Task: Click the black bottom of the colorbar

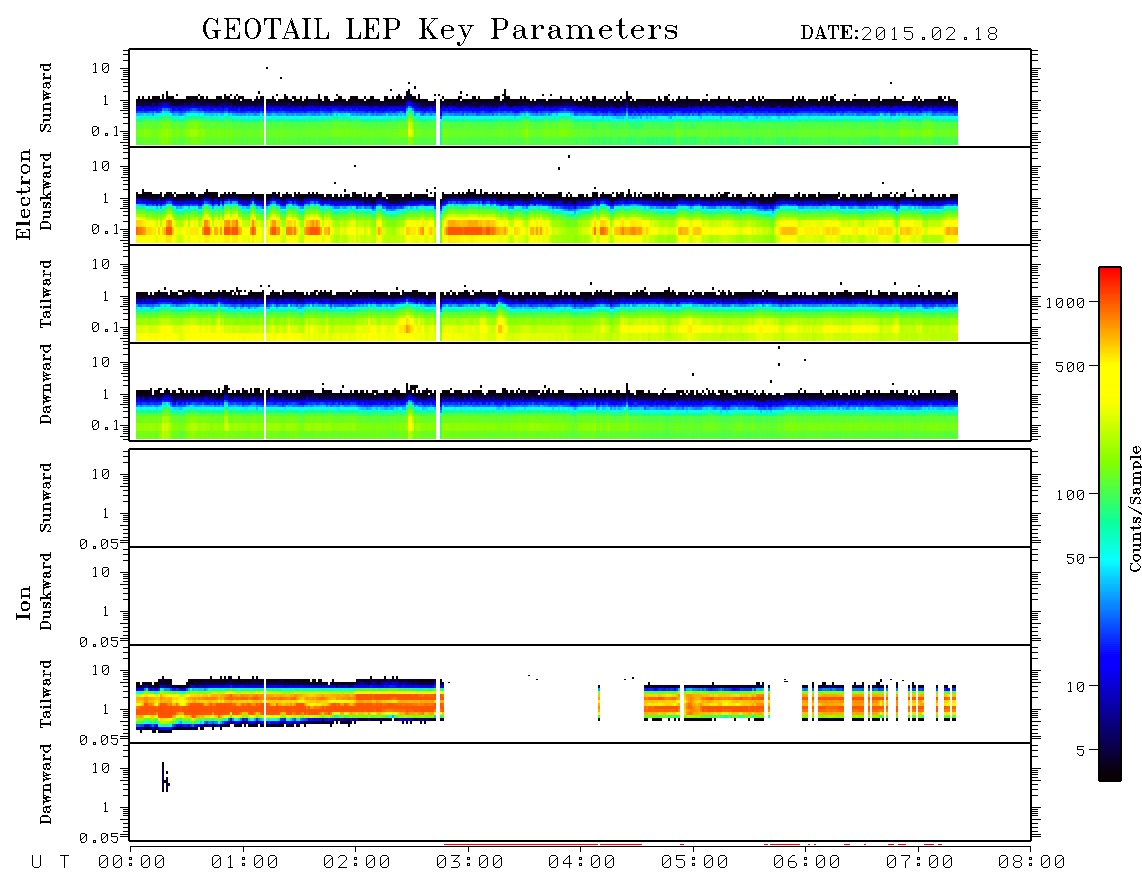Action: coord(1110,771)
